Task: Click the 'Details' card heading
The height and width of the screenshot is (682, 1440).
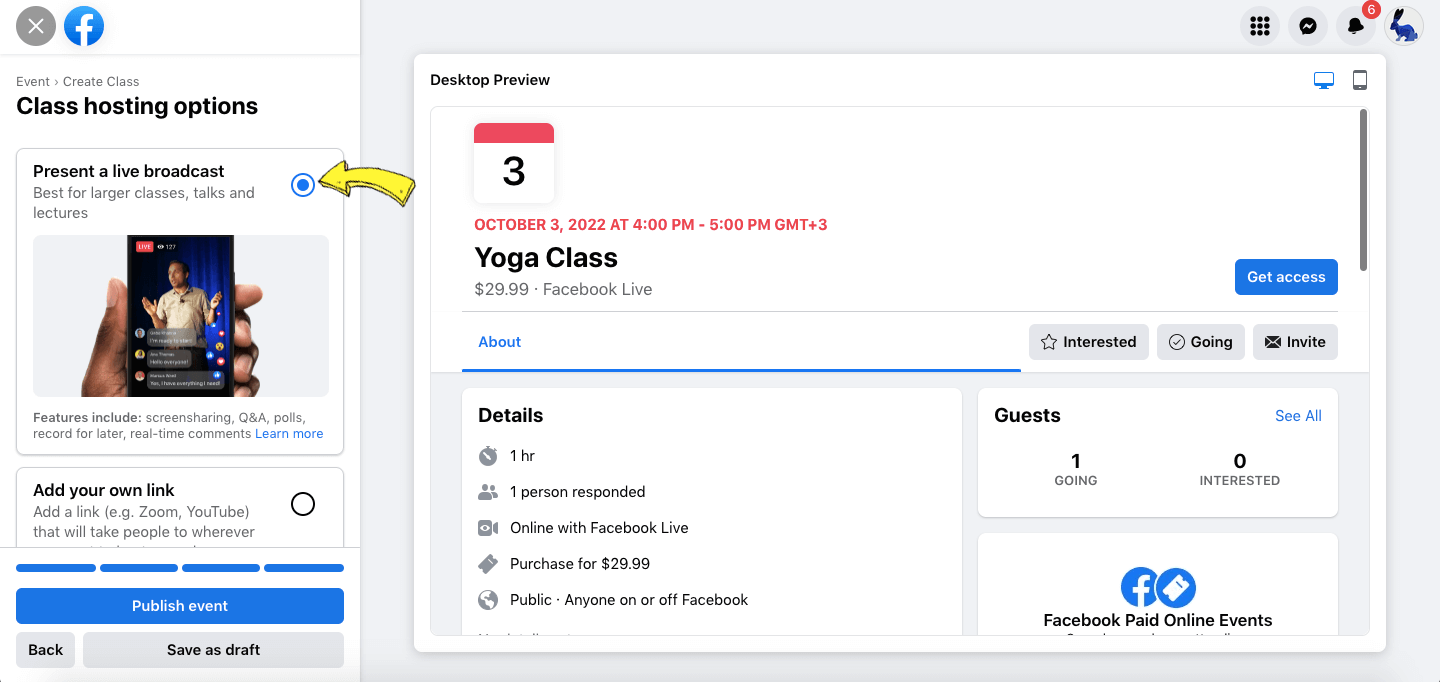Action: click(x=511, y=416)
